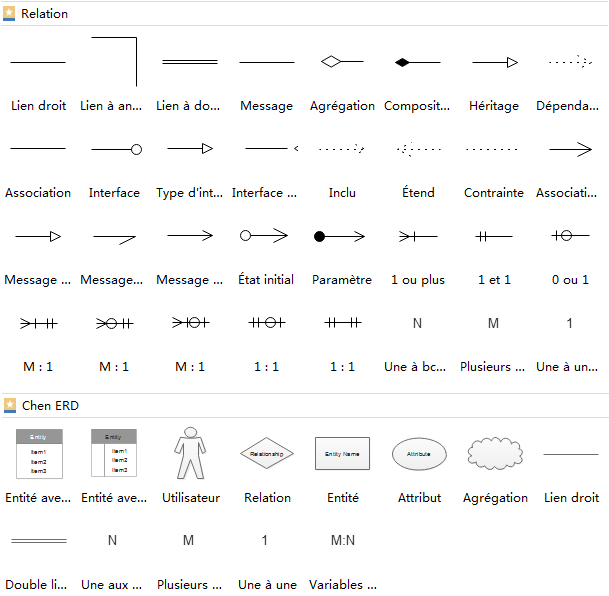
Task: Pick the Héritage arrow connector
Action: pos(495,62)
